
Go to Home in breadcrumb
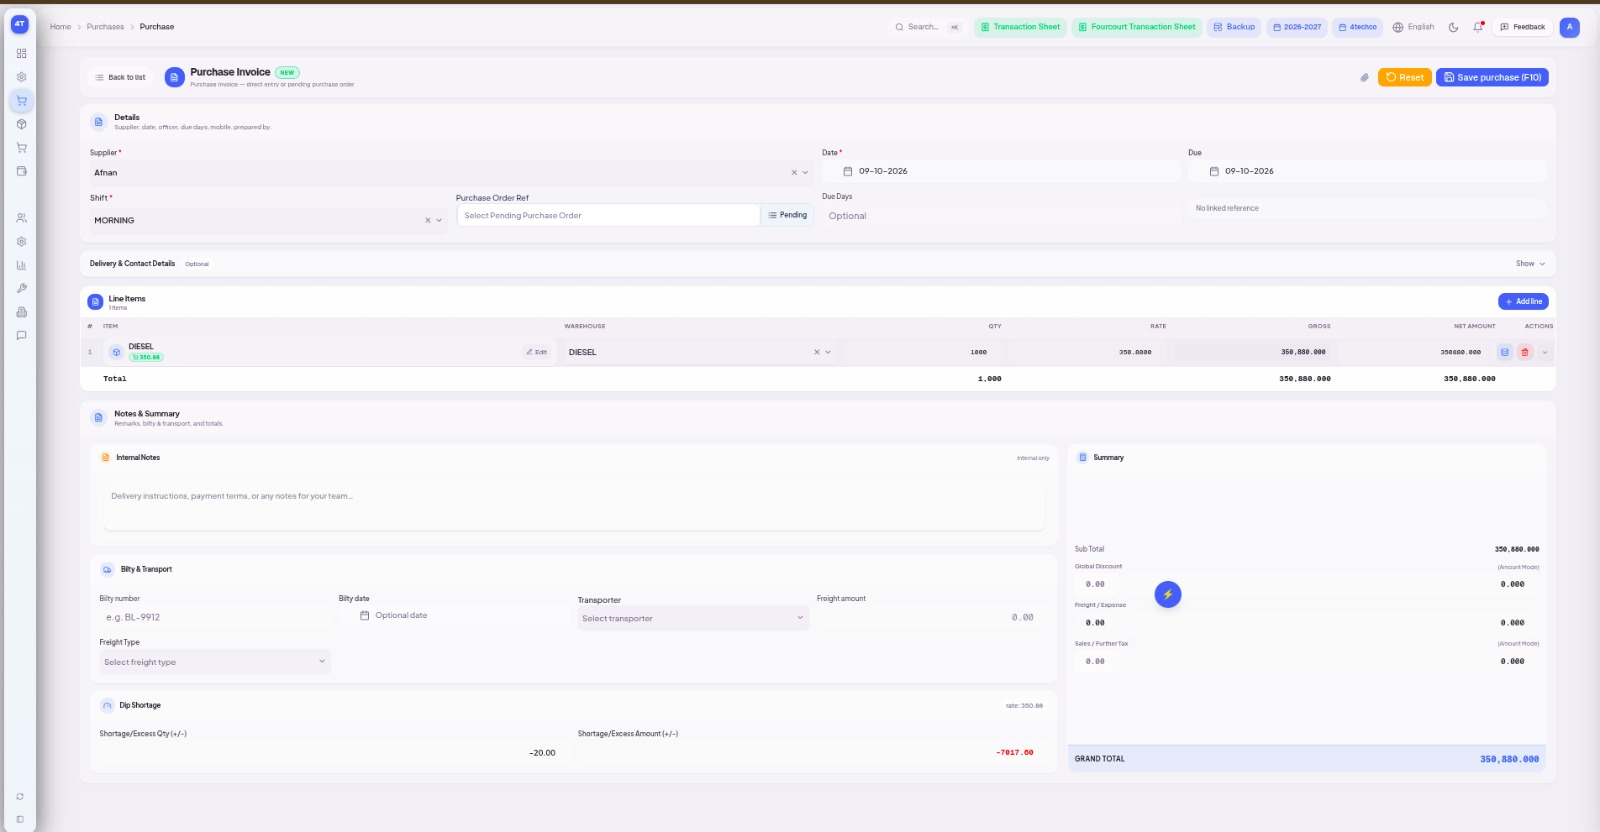(61, 27)
